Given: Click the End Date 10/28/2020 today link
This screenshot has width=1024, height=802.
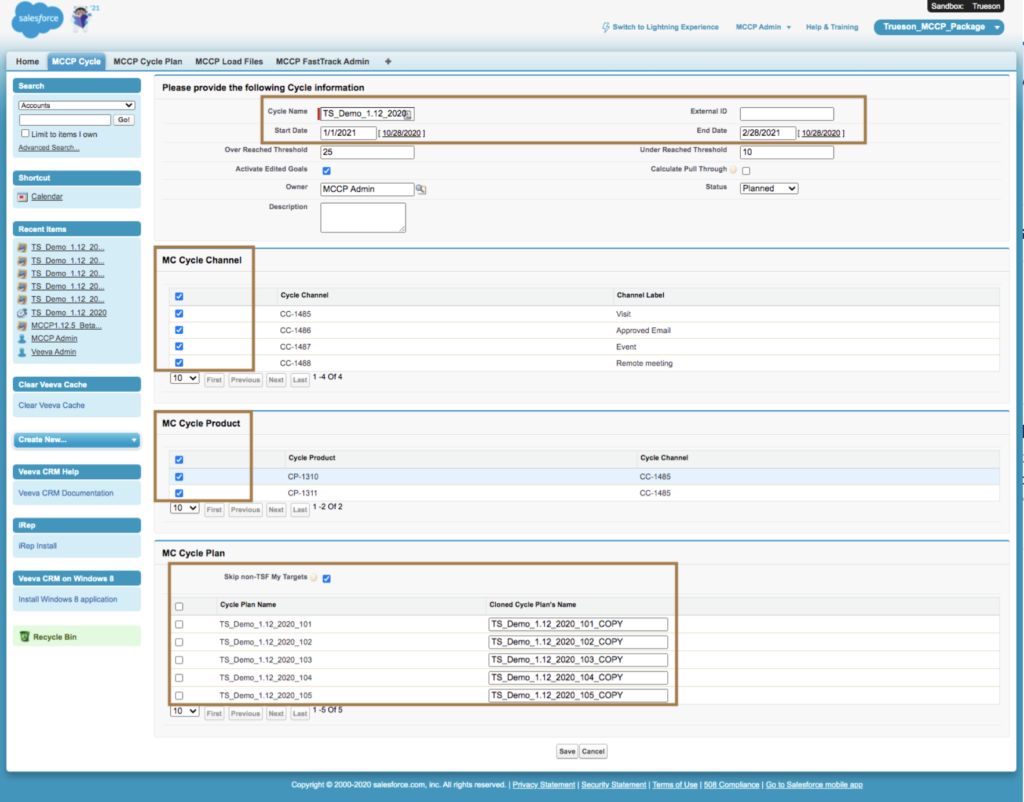Looking at the screenshot, I should point(821,133).
